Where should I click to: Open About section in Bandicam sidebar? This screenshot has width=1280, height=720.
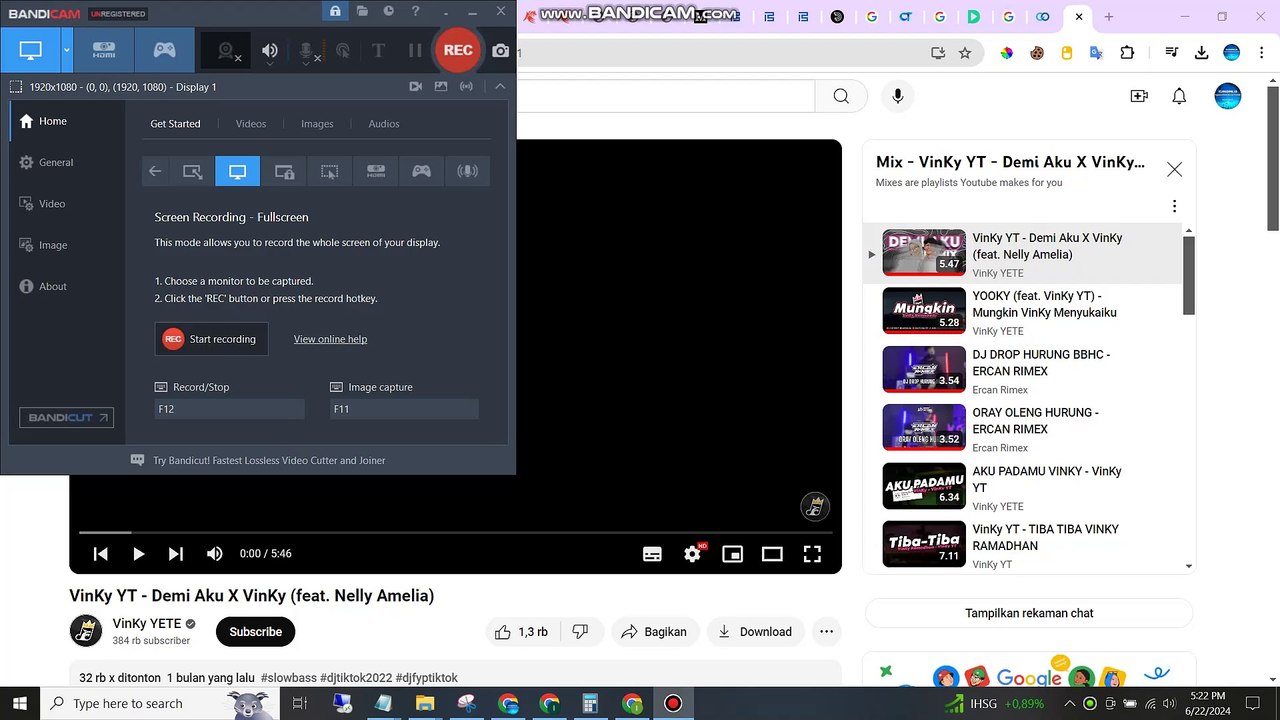pos(65,287)
